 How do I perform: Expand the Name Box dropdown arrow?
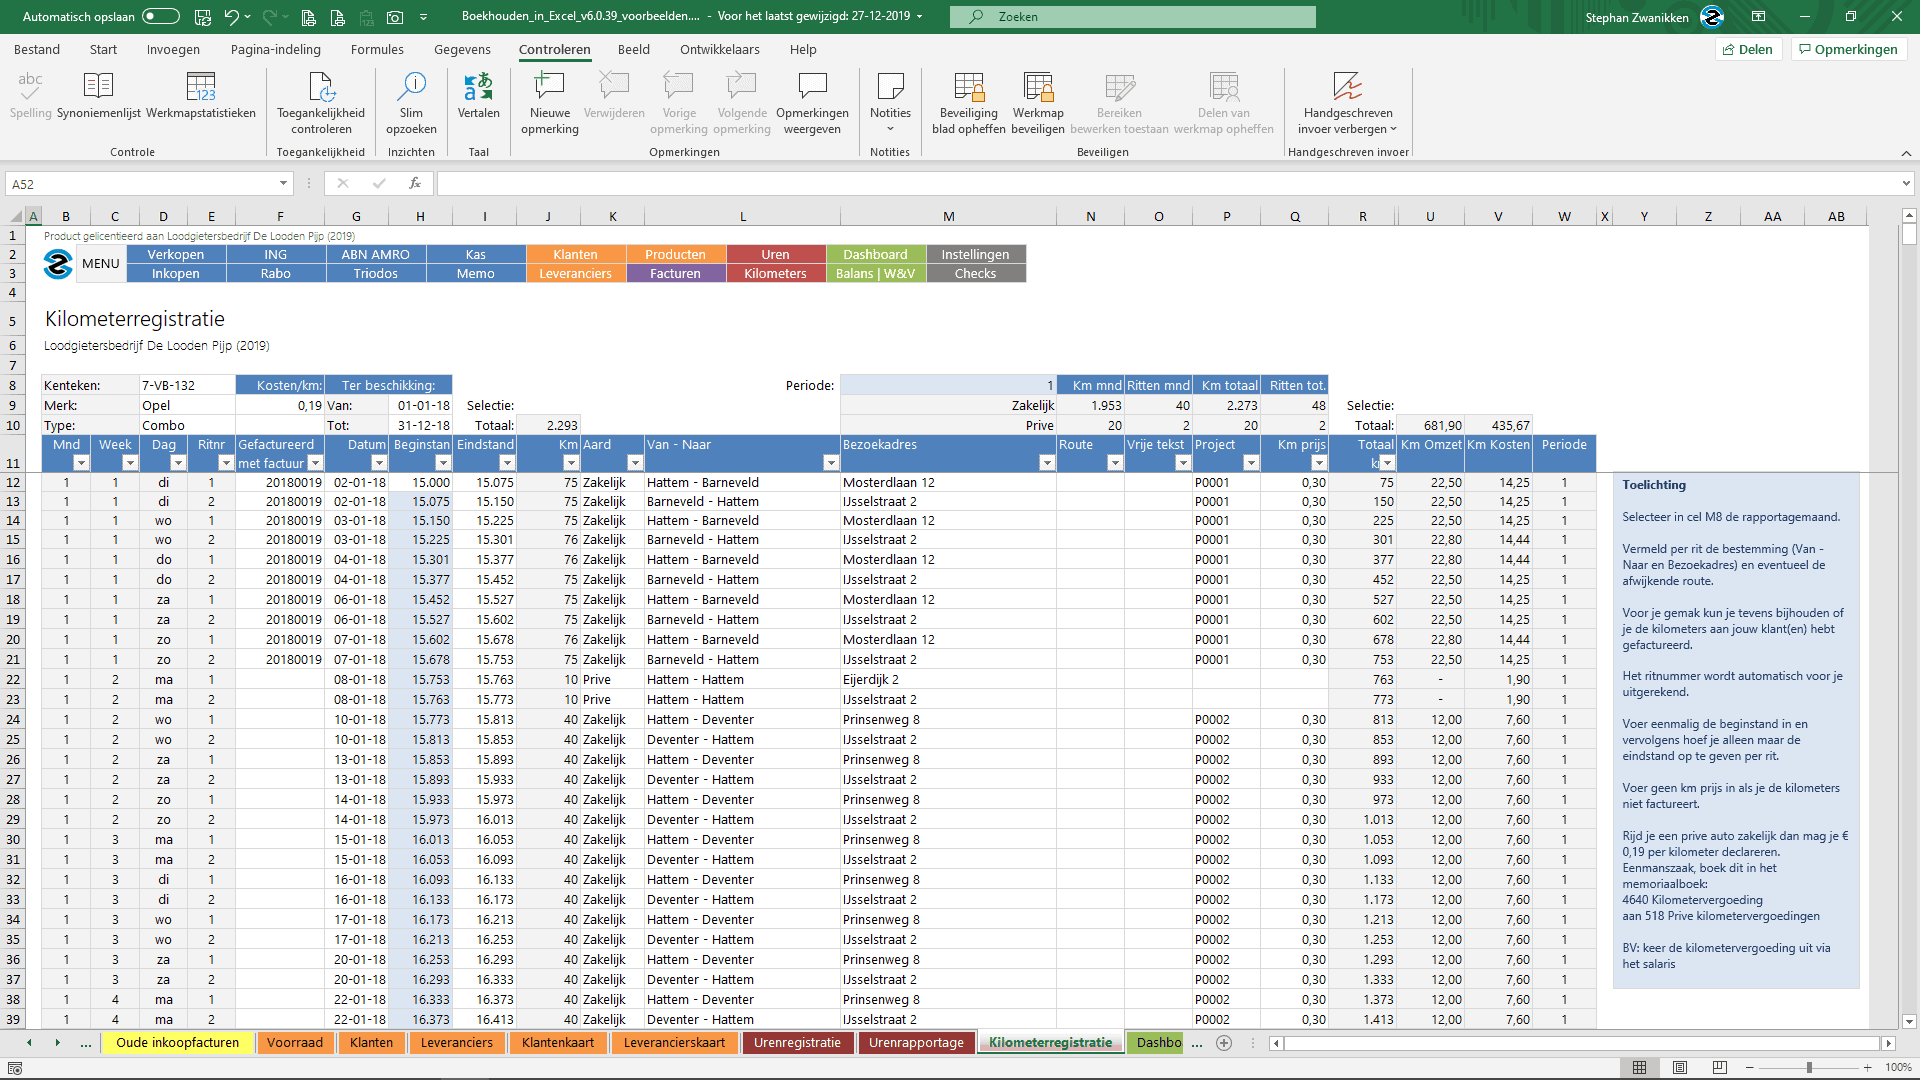(283, 183)
